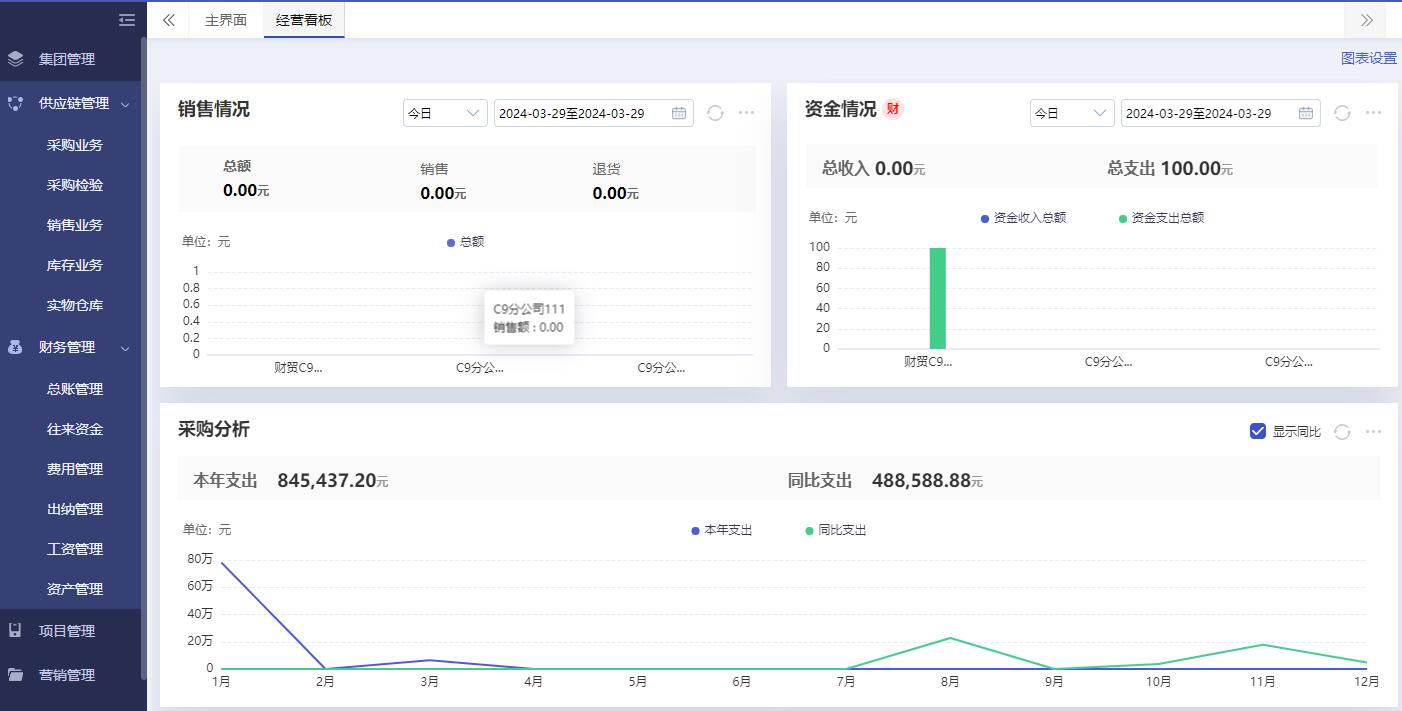The height and width of the screenshot is (711, 1402).
Task: Refresh the 采购分析 chart
Action: pos(1342,431)
